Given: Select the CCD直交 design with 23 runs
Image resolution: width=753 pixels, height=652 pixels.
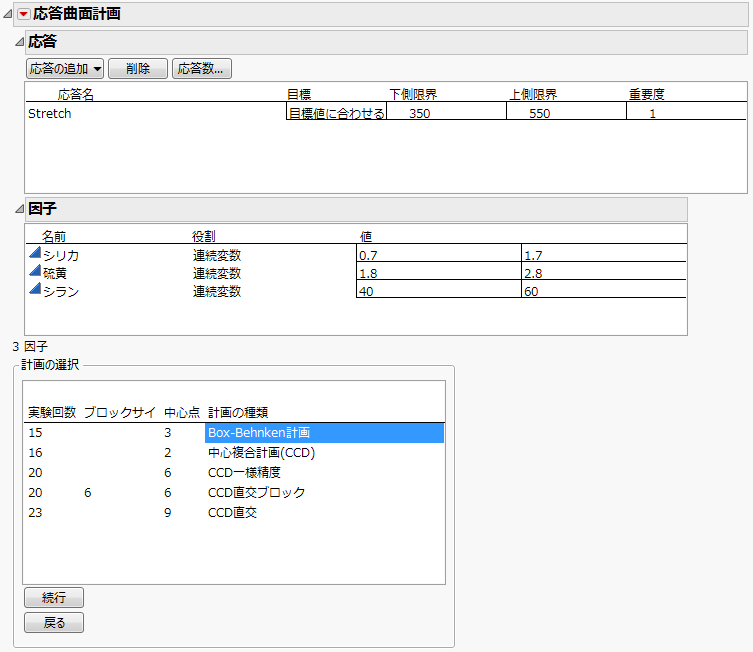Looking at the screenshot, I should click(x=234, y=513).
